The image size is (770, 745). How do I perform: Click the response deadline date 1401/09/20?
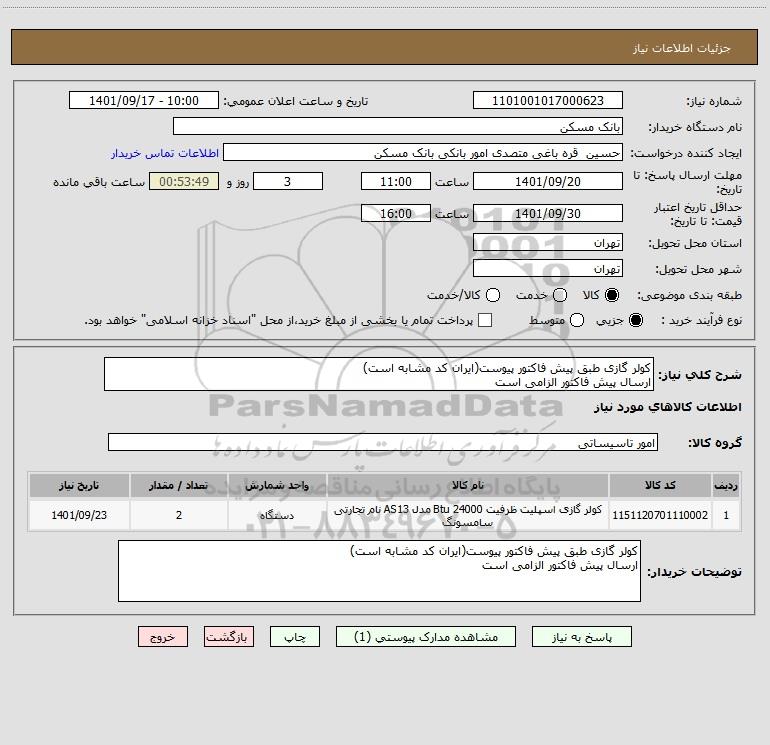[x=548, y=181]
